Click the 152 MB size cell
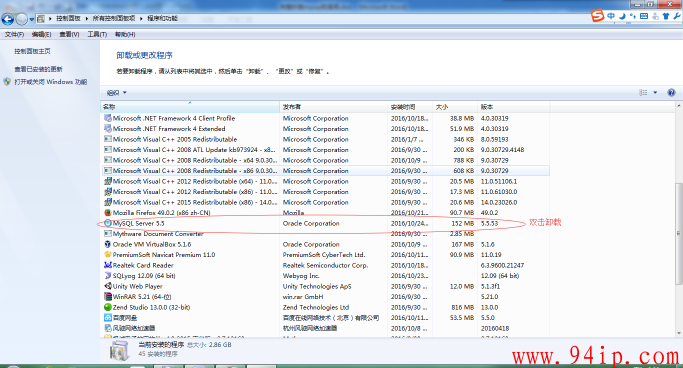Screen dimensions: 683x368 tap(463, 223)
